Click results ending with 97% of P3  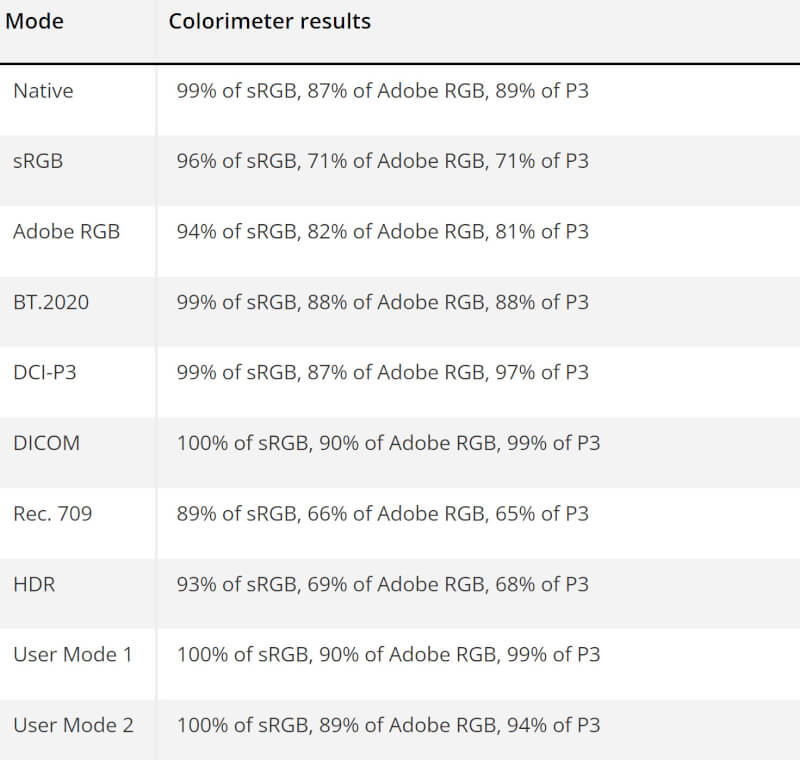(382, 372)
